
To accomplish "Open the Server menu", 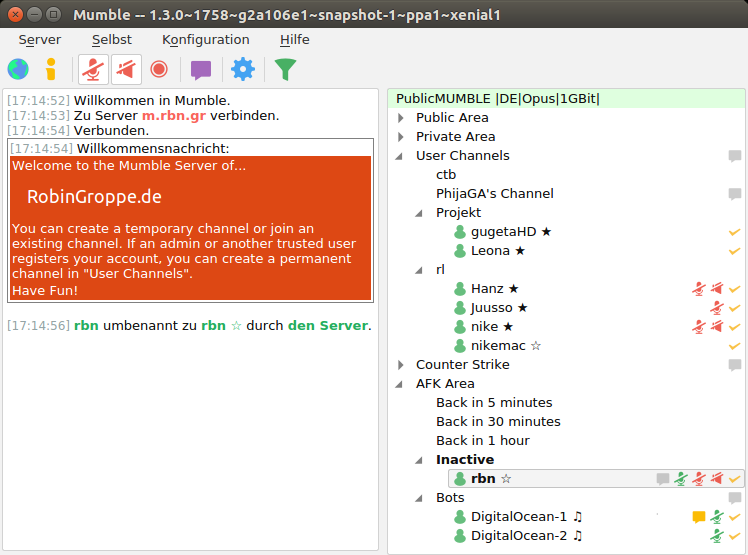I will click(40, 40).
